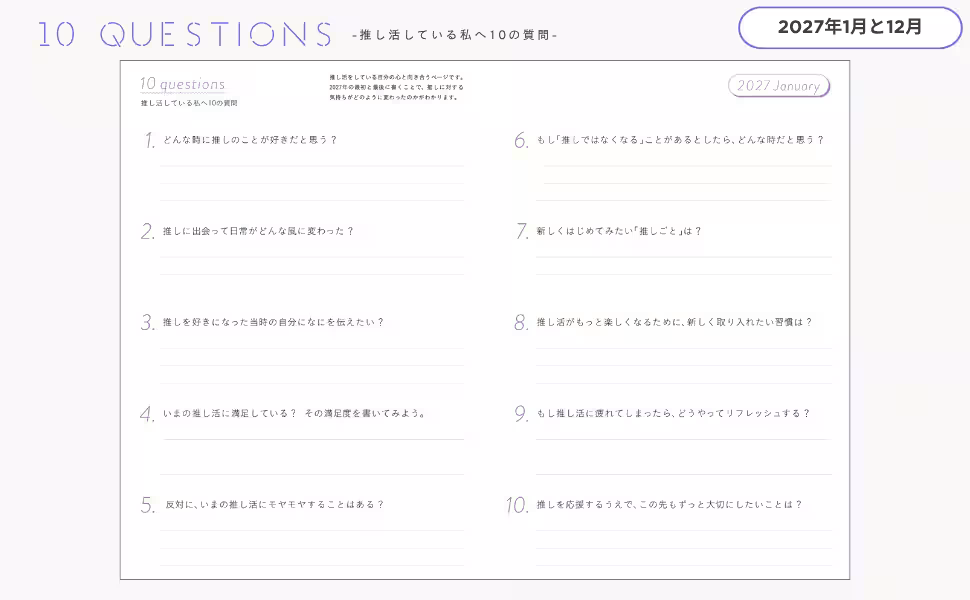
Task: Click question 10 about この先もずっと大切にしたいこと
Action: pyautogui.click(x=669, y=504)
